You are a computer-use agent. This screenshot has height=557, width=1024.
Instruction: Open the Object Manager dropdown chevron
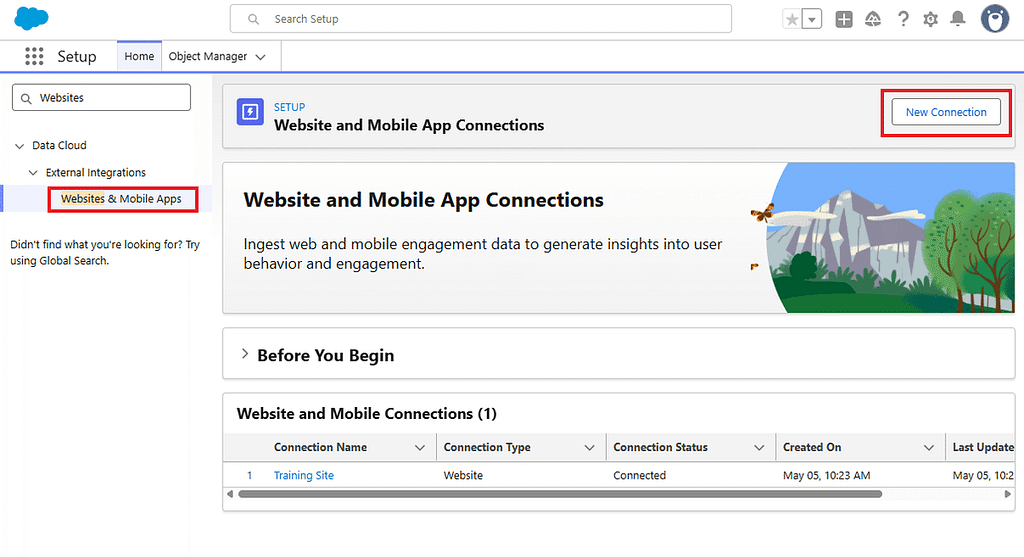261,57
